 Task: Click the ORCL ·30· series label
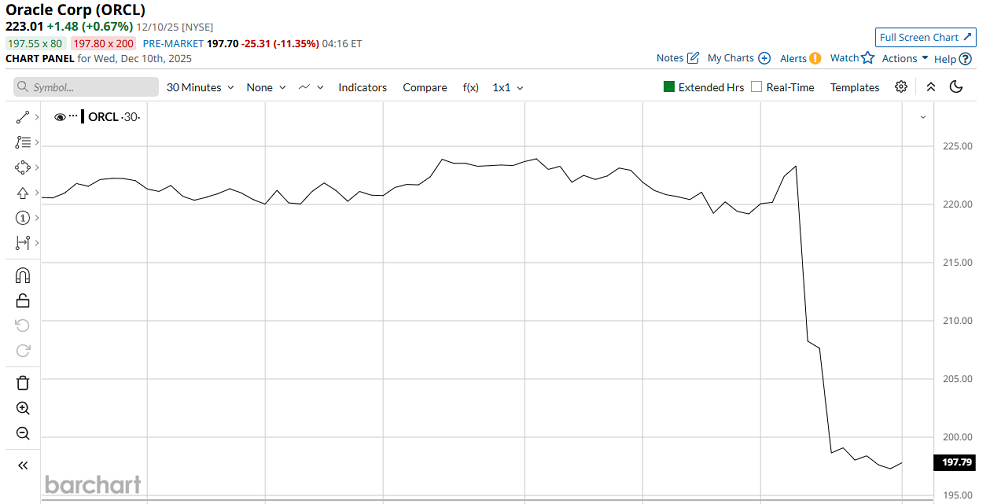114,117
